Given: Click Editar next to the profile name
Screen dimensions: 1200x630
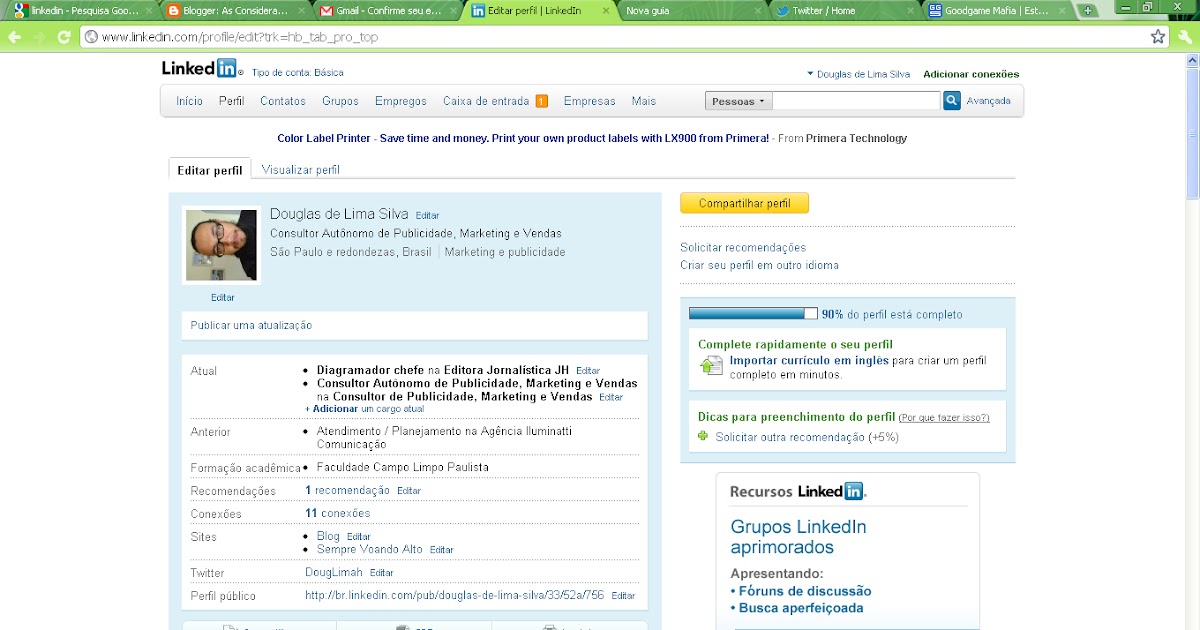Looking at the screenshot, I should point(427,215).
